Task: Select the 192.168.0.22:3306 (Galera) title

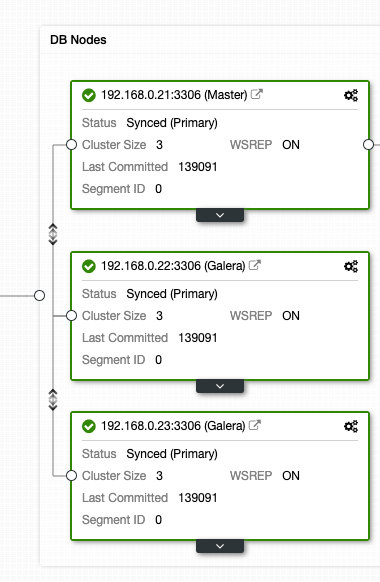Action: click(173, 266)
